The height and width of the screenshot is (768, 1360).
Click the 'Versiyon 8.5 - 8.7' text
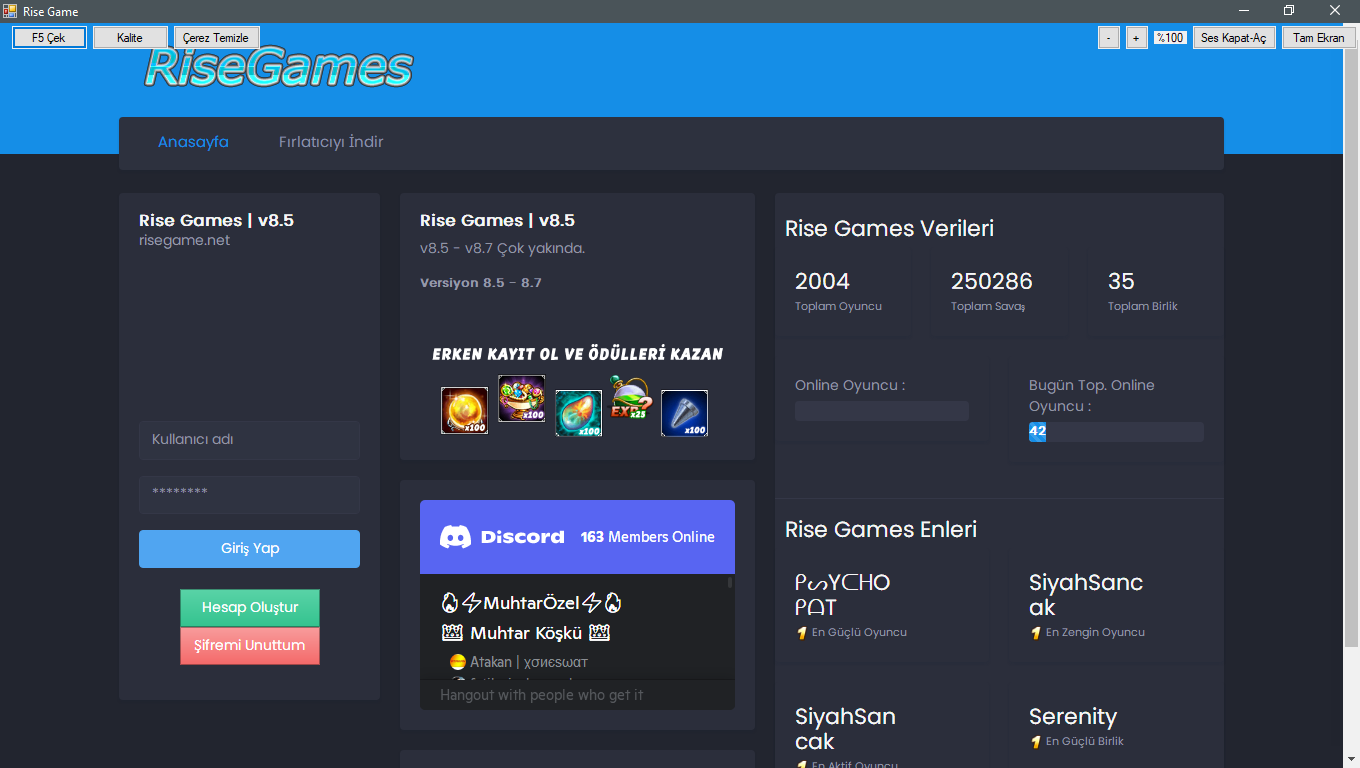click(481, 283)
